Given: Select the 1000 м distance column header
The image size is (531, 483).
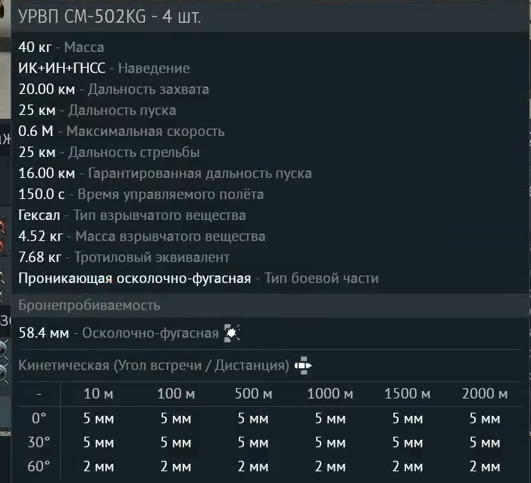Looking at the screenshot, I should 330,394.
